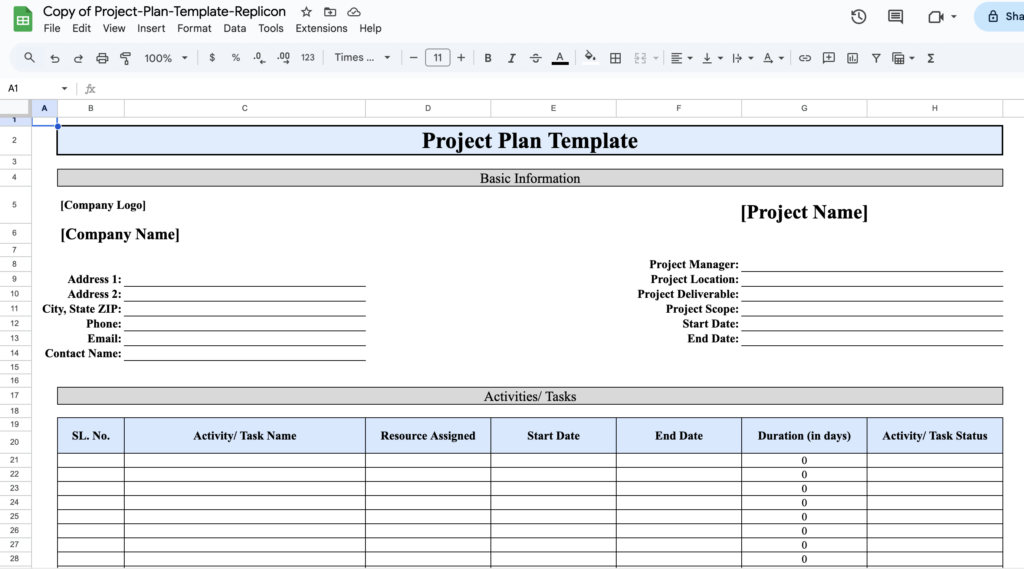
Task: Insert a comment from the toolbar
Action: click(x=829, y=58)
